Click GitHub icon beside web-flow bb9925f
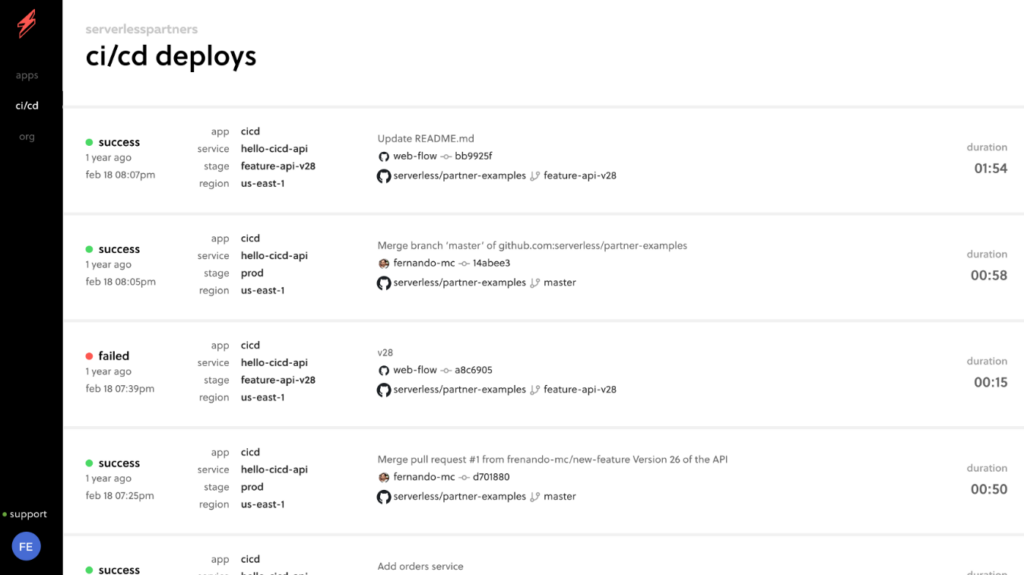1024x575 pixels. click(x=383, y=156)
